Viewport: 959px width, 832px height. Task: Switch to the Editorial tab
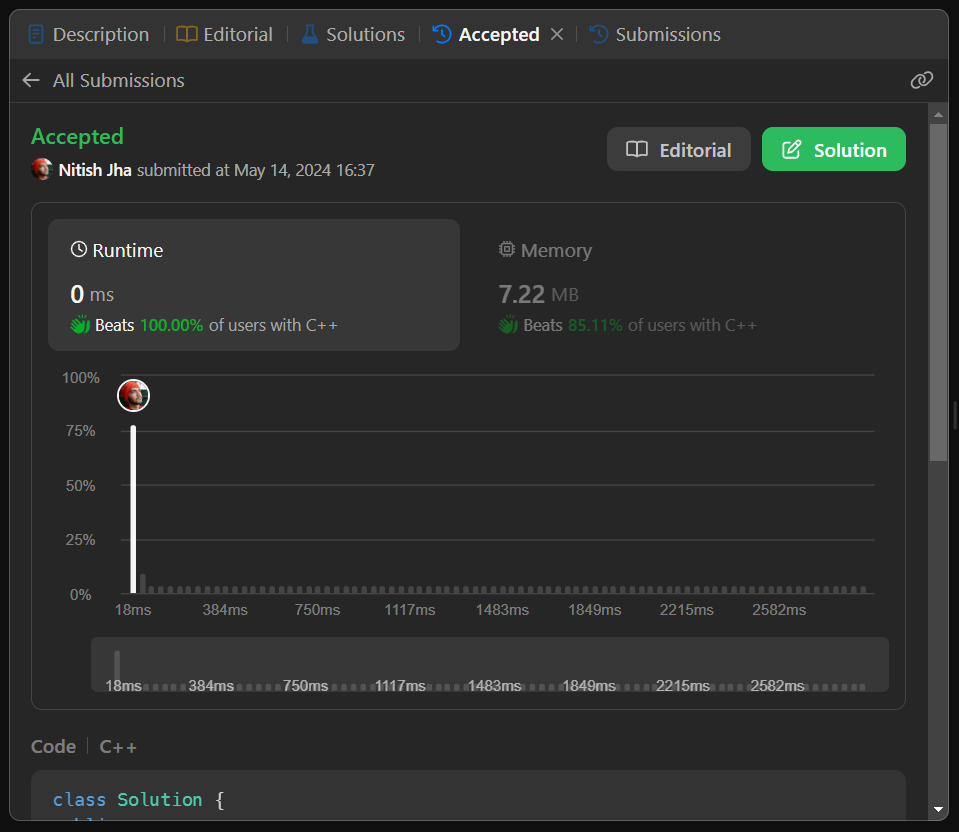[225, 34]
